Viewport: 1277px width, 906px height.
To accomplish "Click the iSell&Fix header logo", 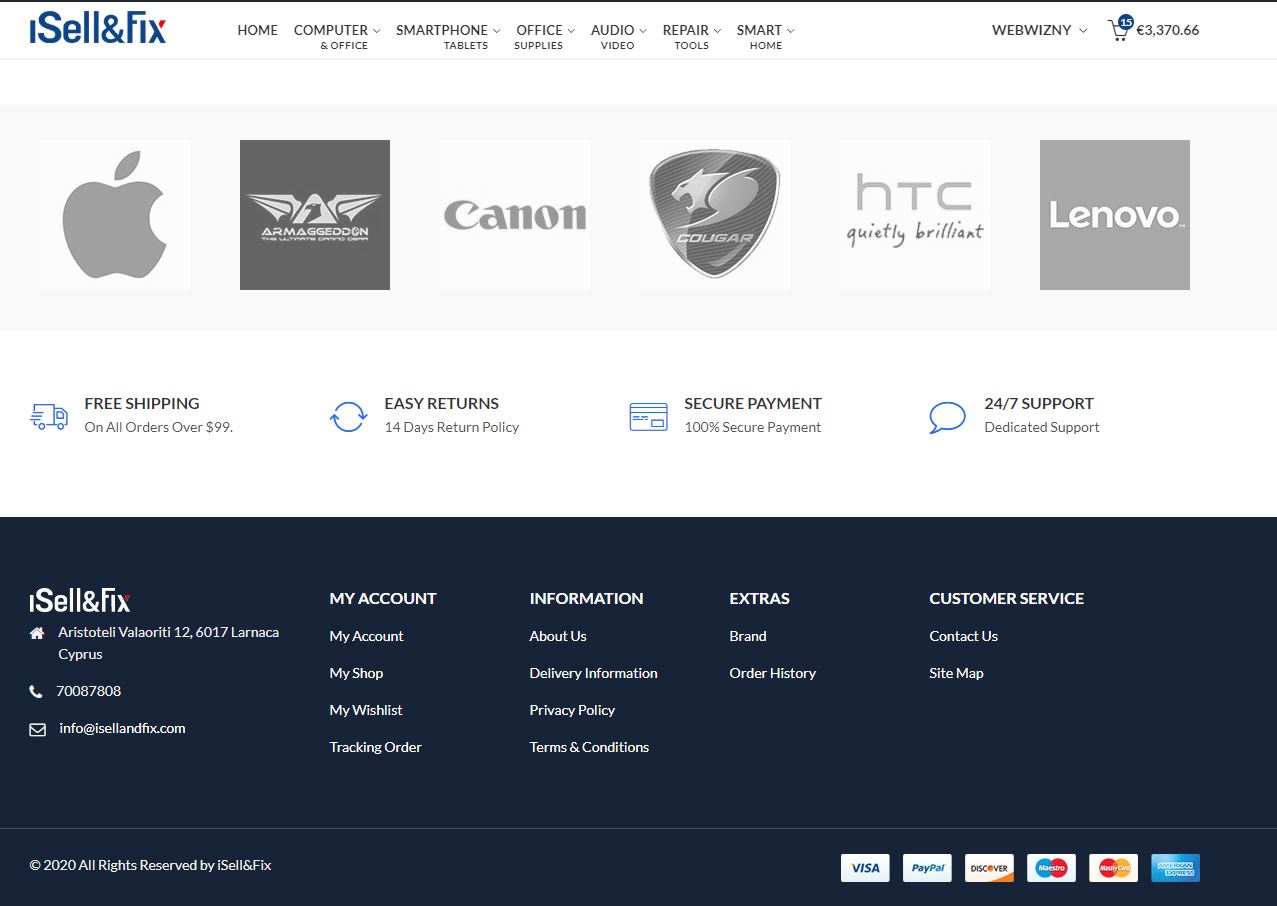I will (98, 30).
